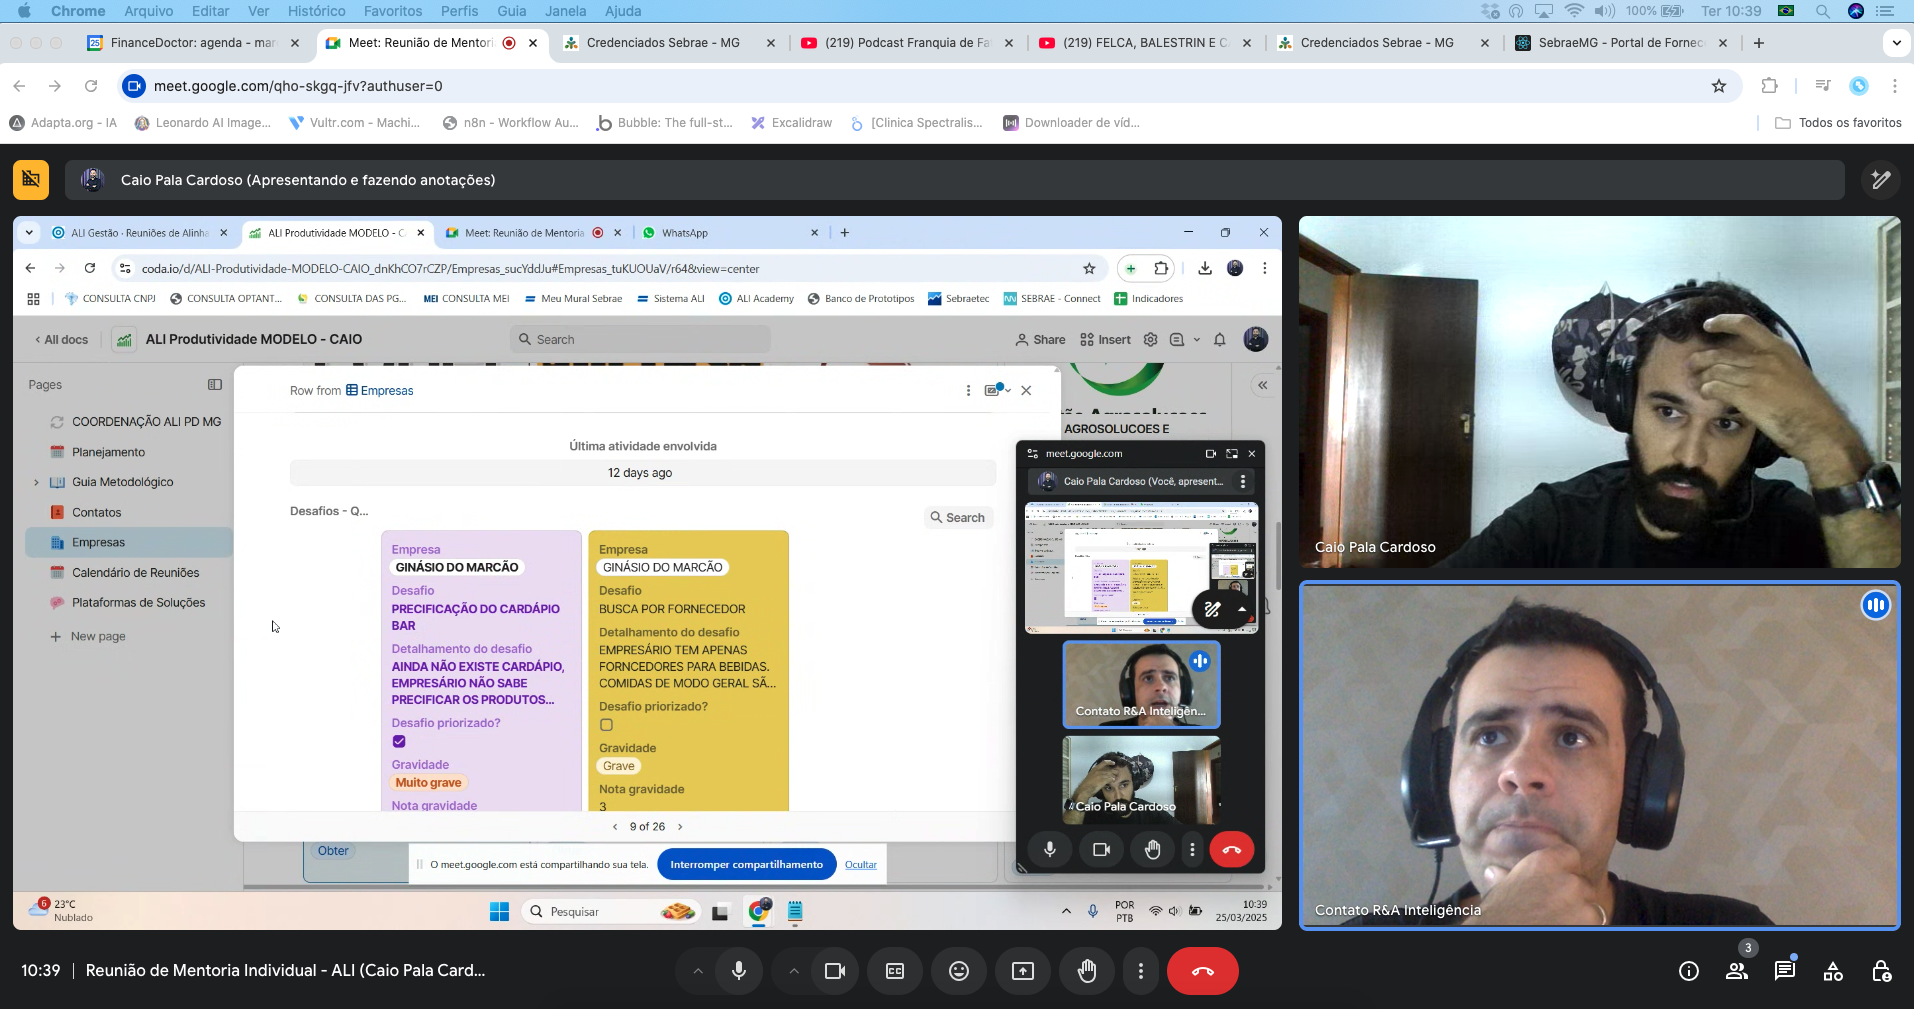
Task: Open the annotate pen in mini Meet preview
Action: 1213,609
